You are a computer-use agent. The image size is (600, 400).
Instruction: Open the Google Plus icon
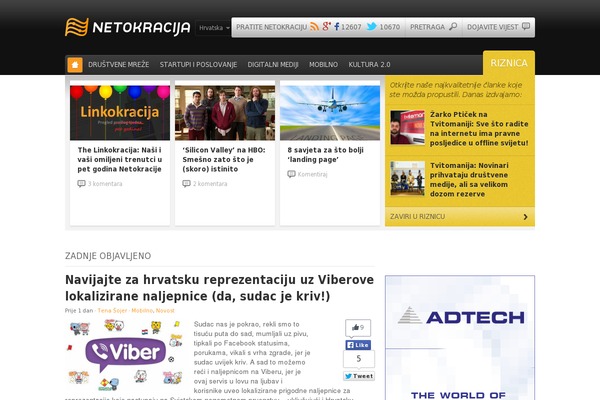pyautogui.click(x=326, y=26)
